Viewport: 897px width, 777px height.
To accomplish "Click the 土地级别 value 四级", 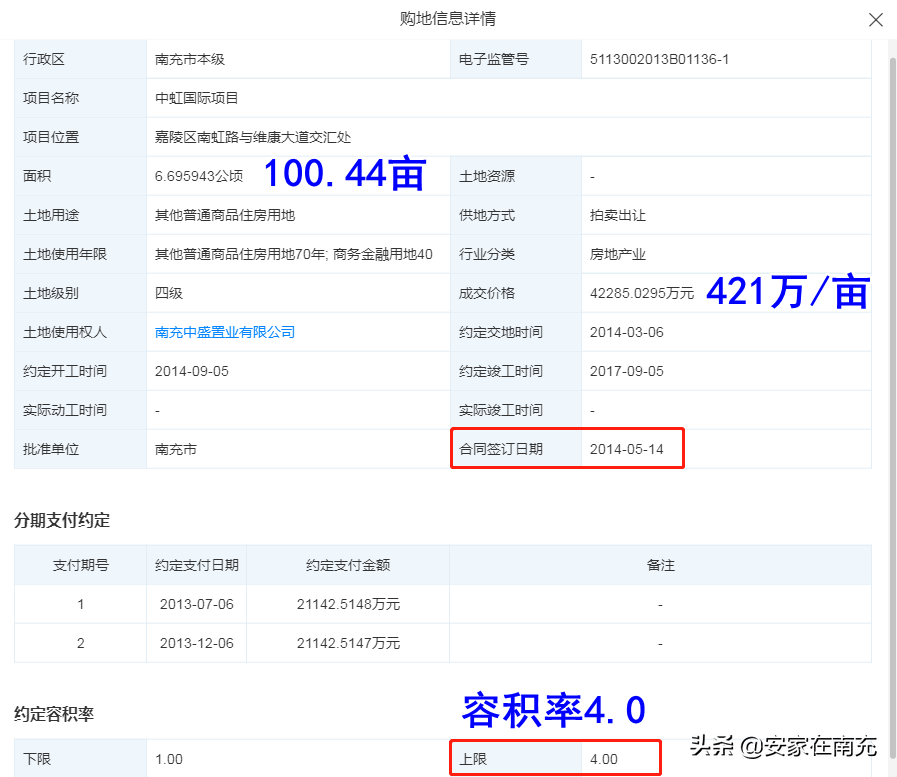I will pyautogui.click(x=169, y=293).
